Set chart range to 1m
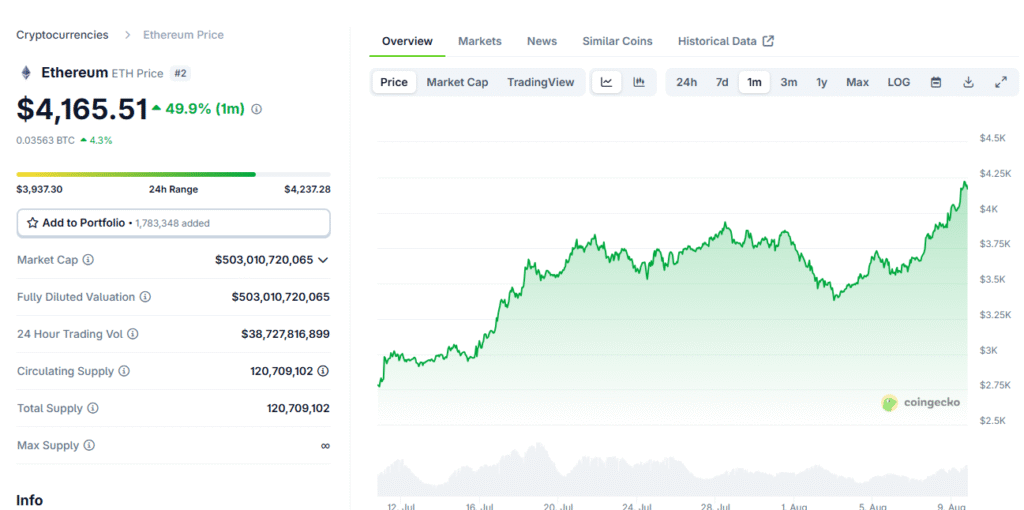This screenshot has width=1024, height=510. 754,82
